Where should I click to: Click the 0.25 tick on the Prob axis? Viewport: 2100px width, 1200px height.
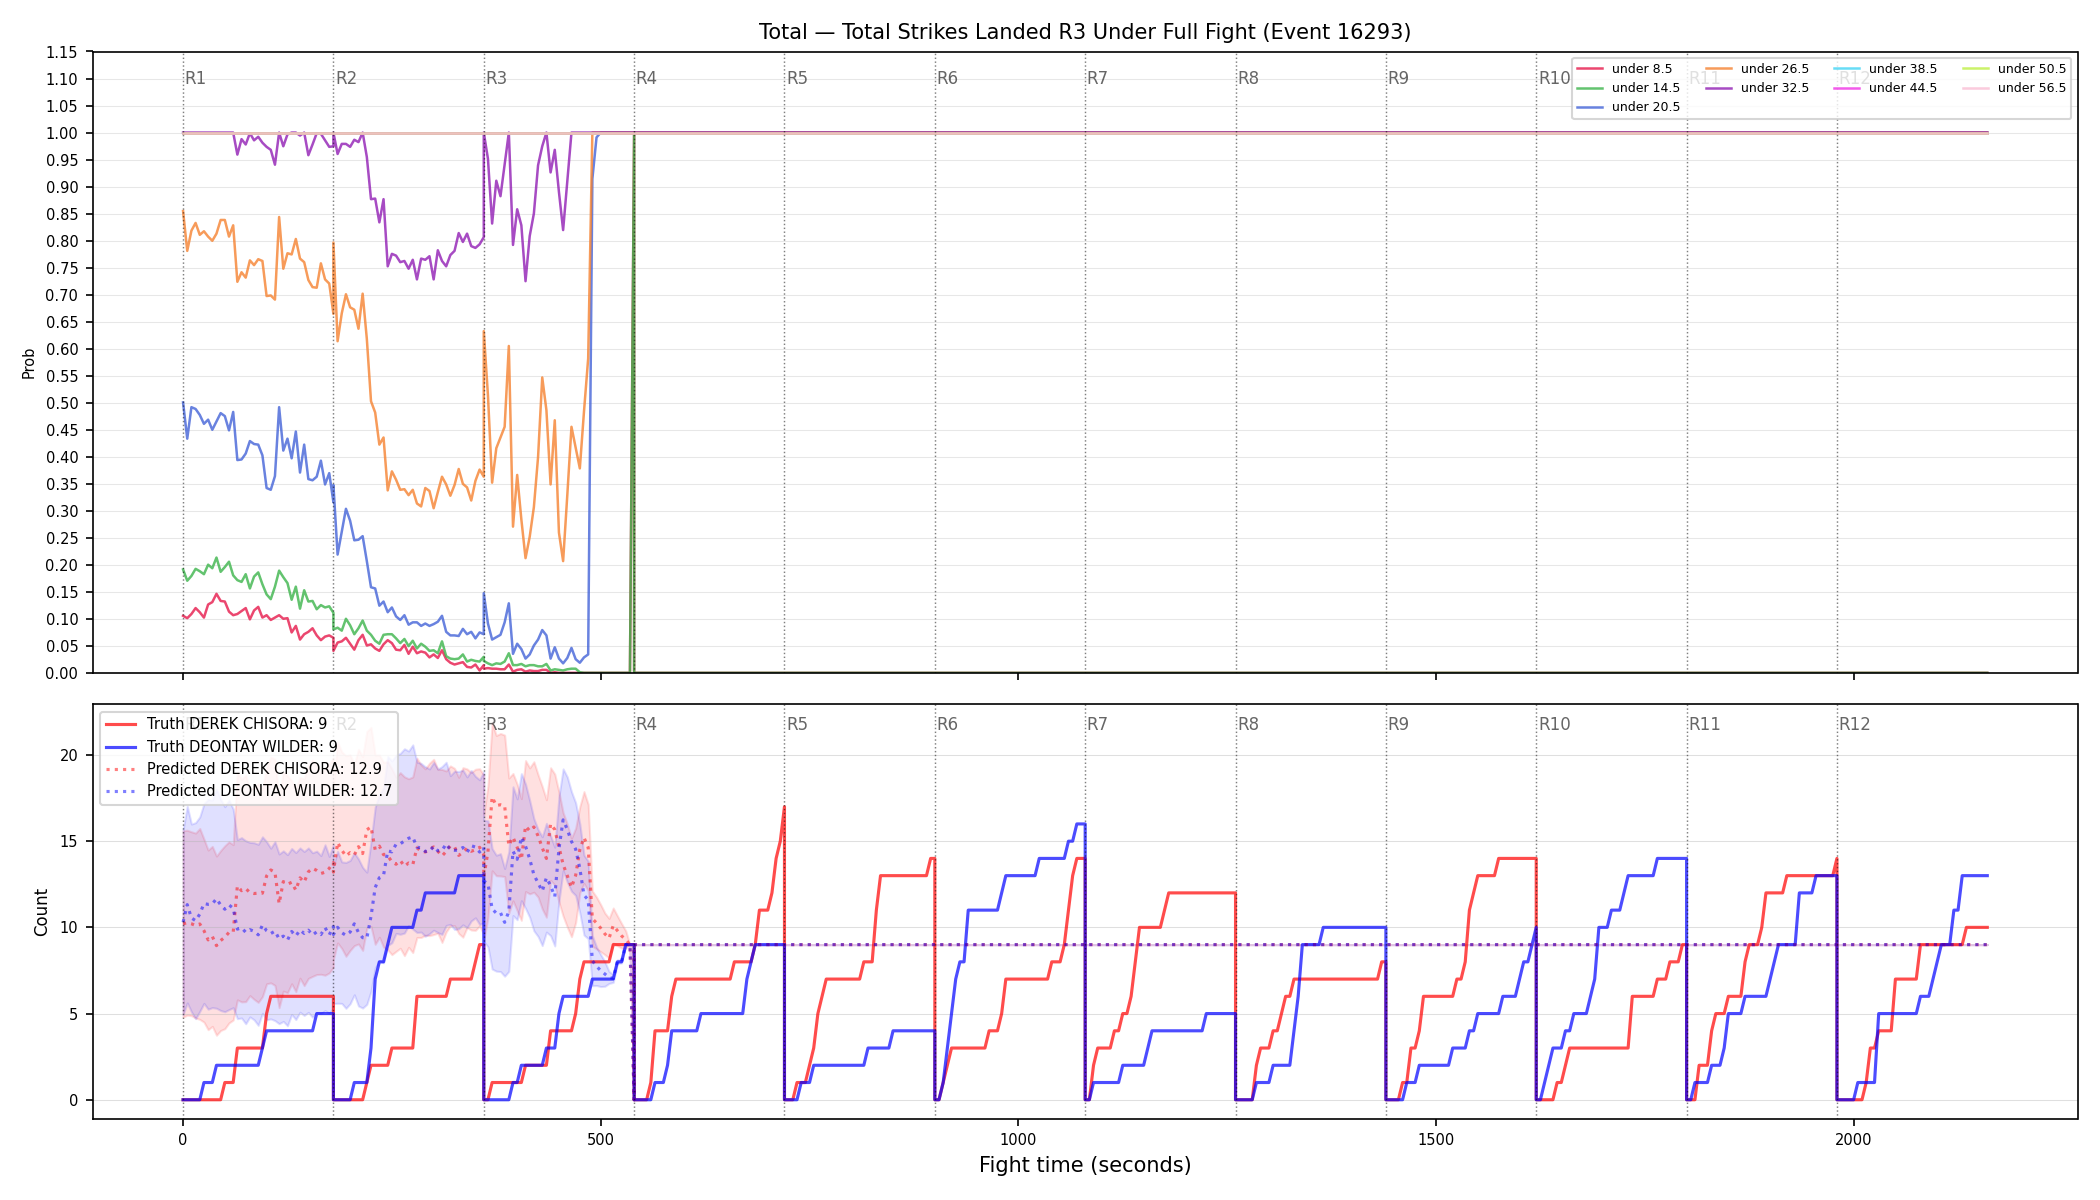tap(62, 538)
